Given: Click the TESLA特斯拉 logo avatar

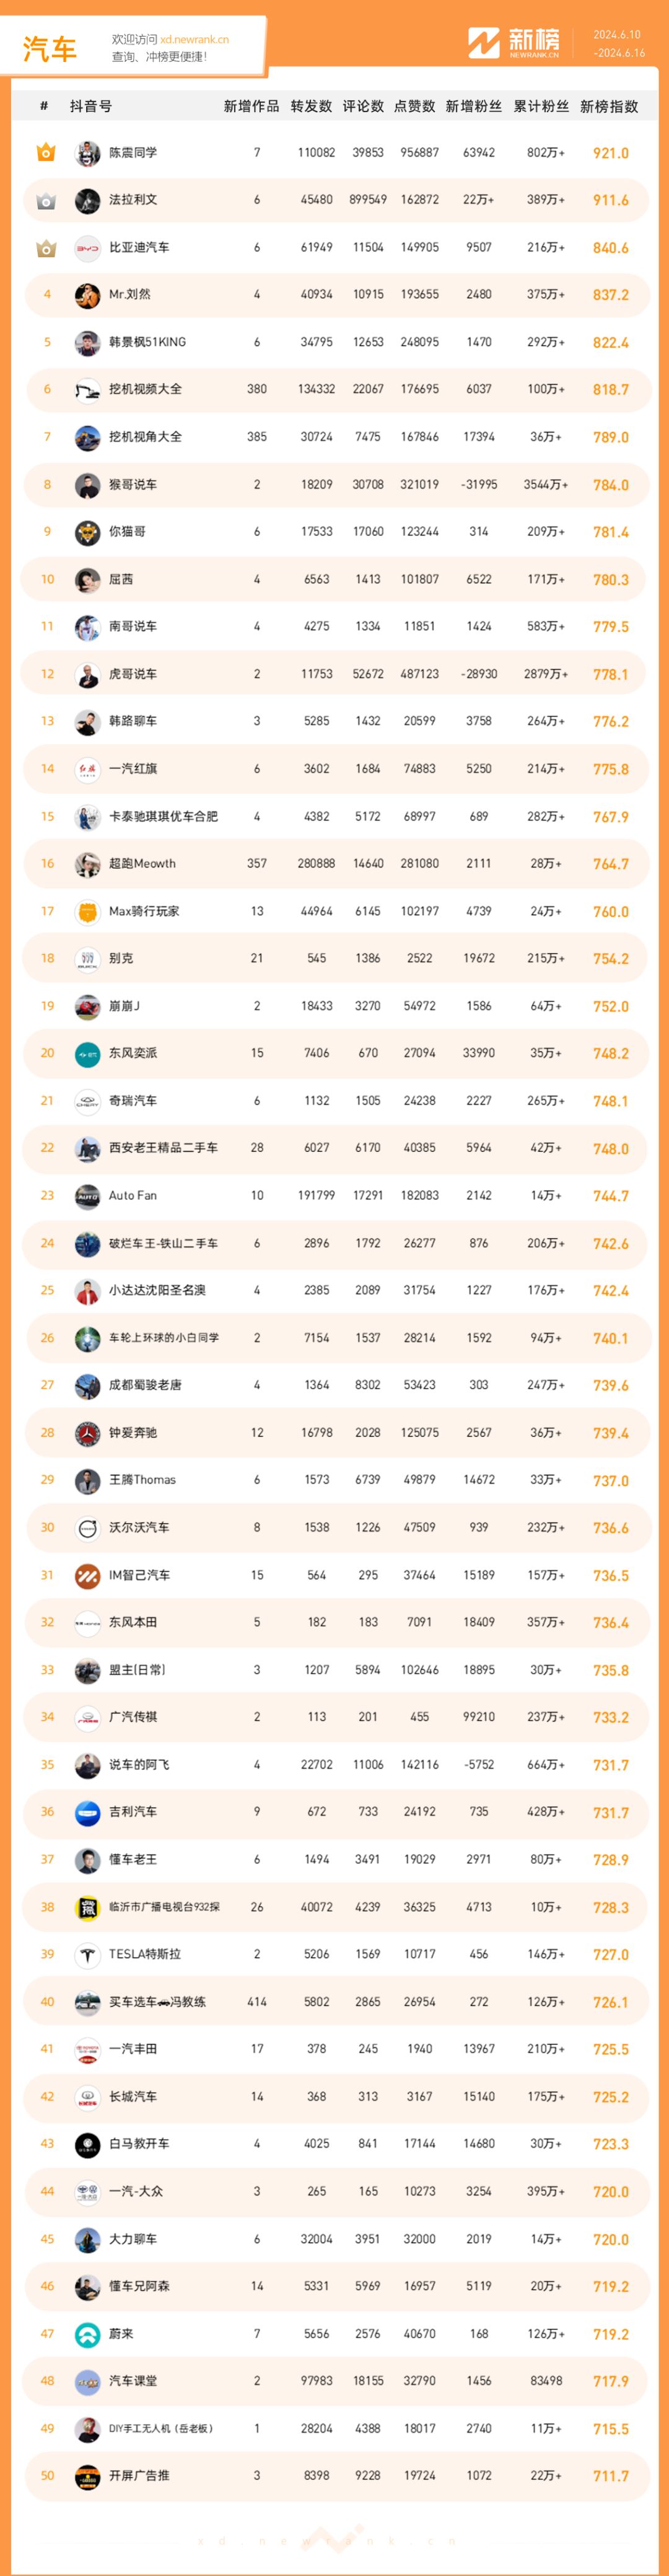Looking at the screenshot, I should coord(88,1954).
